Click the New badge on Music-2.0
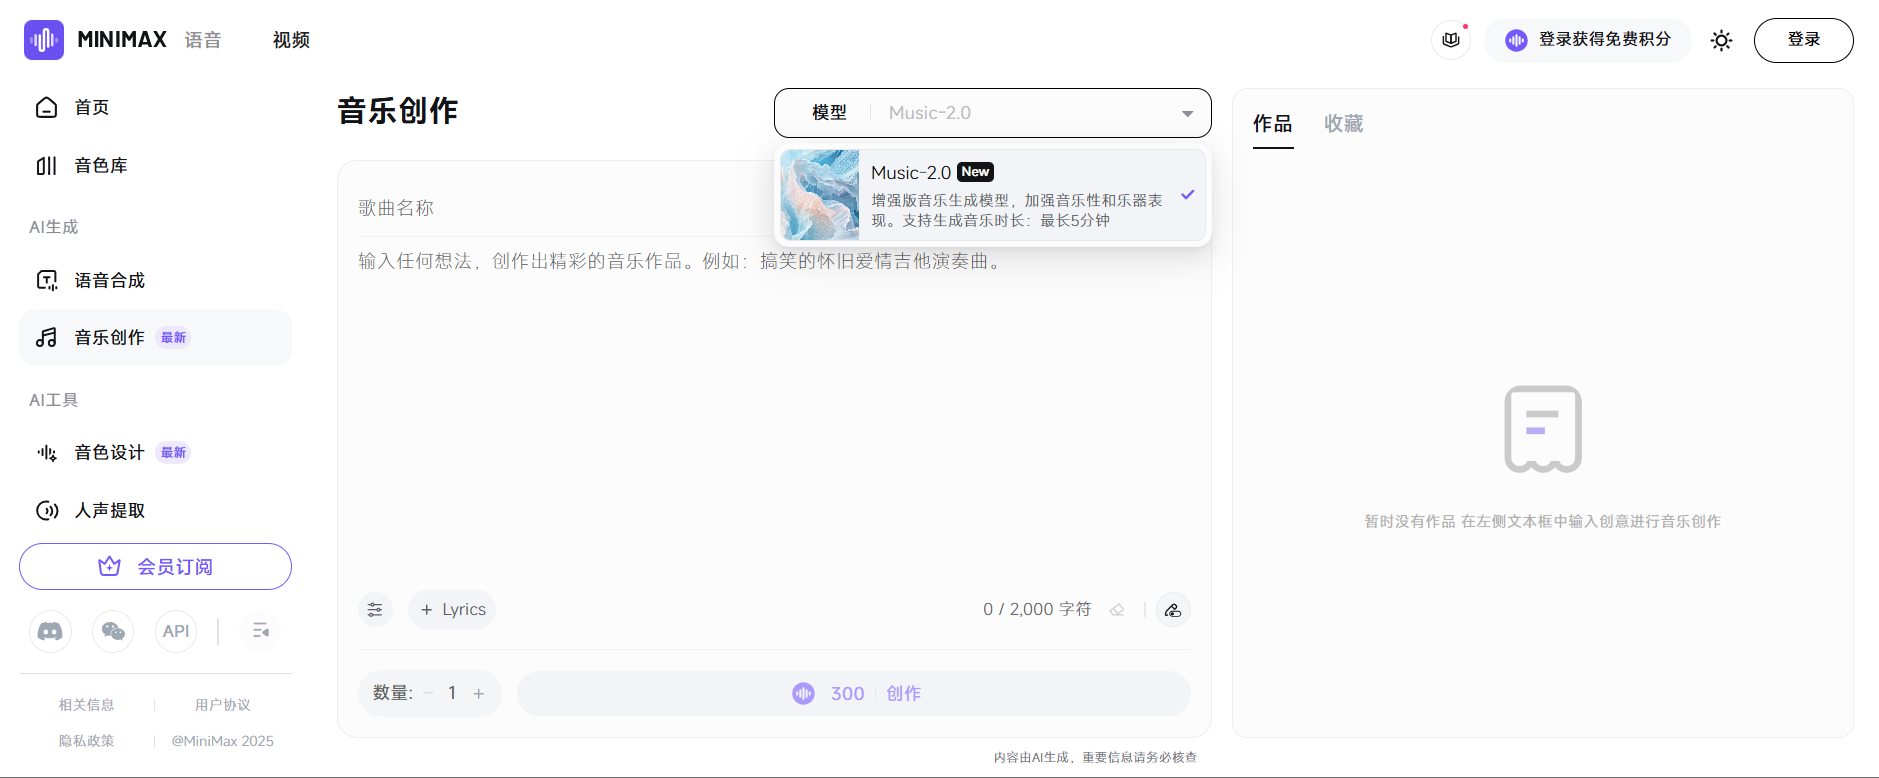Screen dimensions: 1879x778 [x=975, y=172]
